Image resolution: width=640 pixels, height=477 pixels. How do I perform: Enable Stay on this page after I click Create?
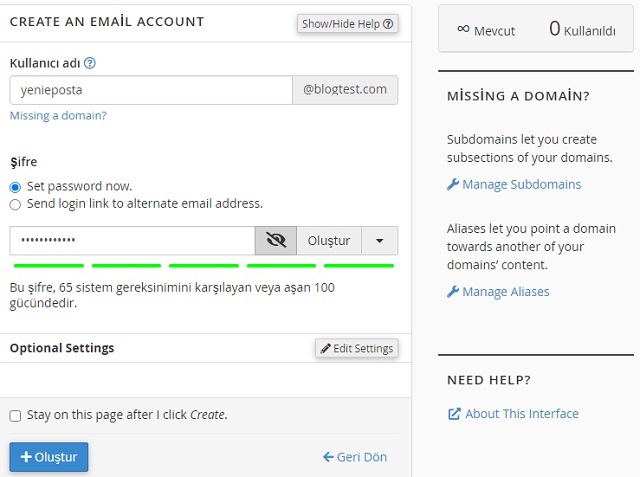[x=15, y=416]
